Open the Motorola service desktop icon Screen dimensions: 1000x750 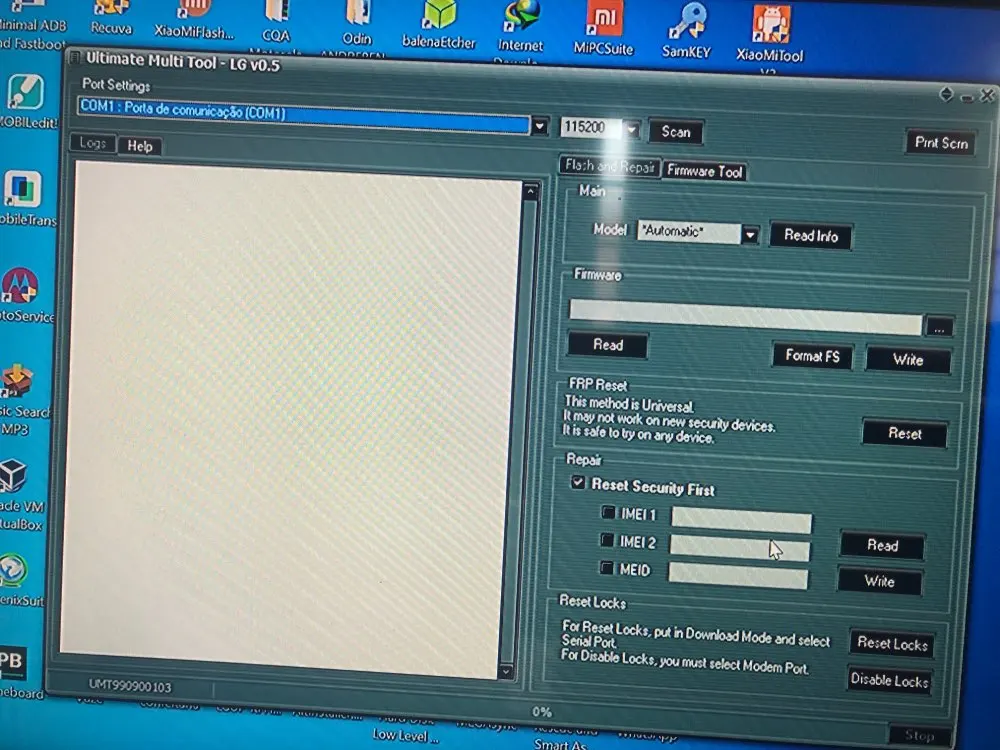(x=22, y=295)
